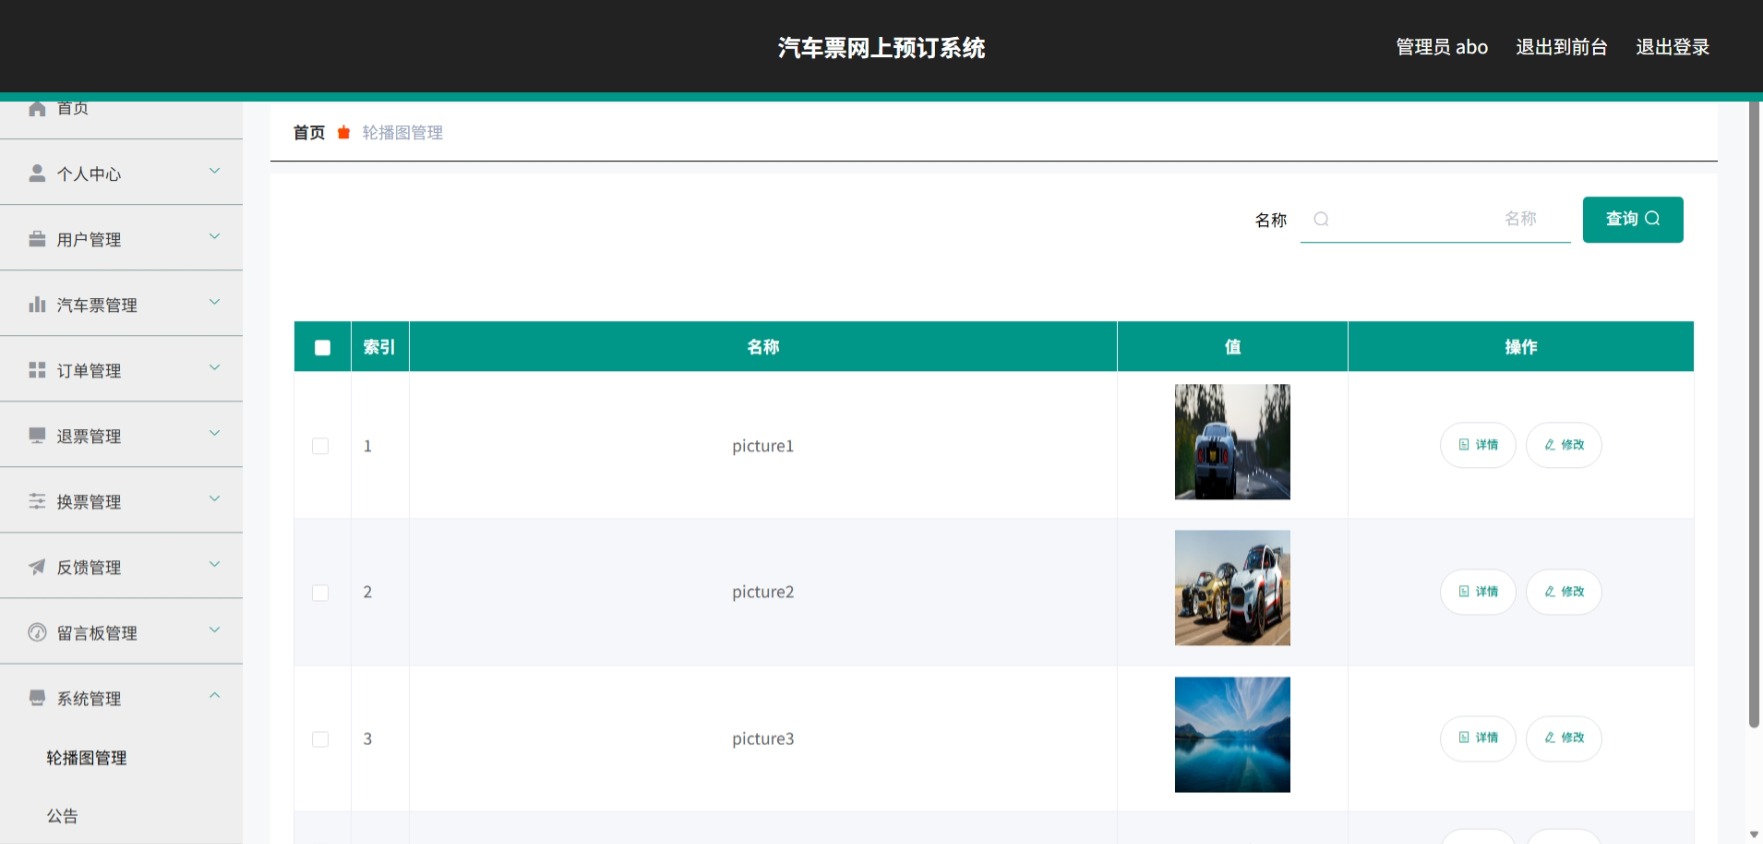Click the monitor icon beside 退票管理

37,435
